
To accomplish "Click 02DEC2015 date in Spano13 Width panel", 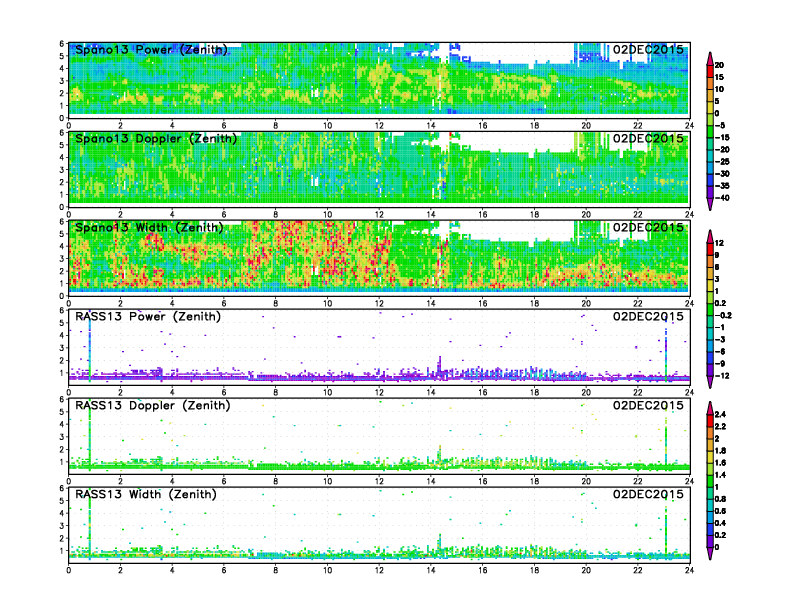I will [x=648, y=227].
